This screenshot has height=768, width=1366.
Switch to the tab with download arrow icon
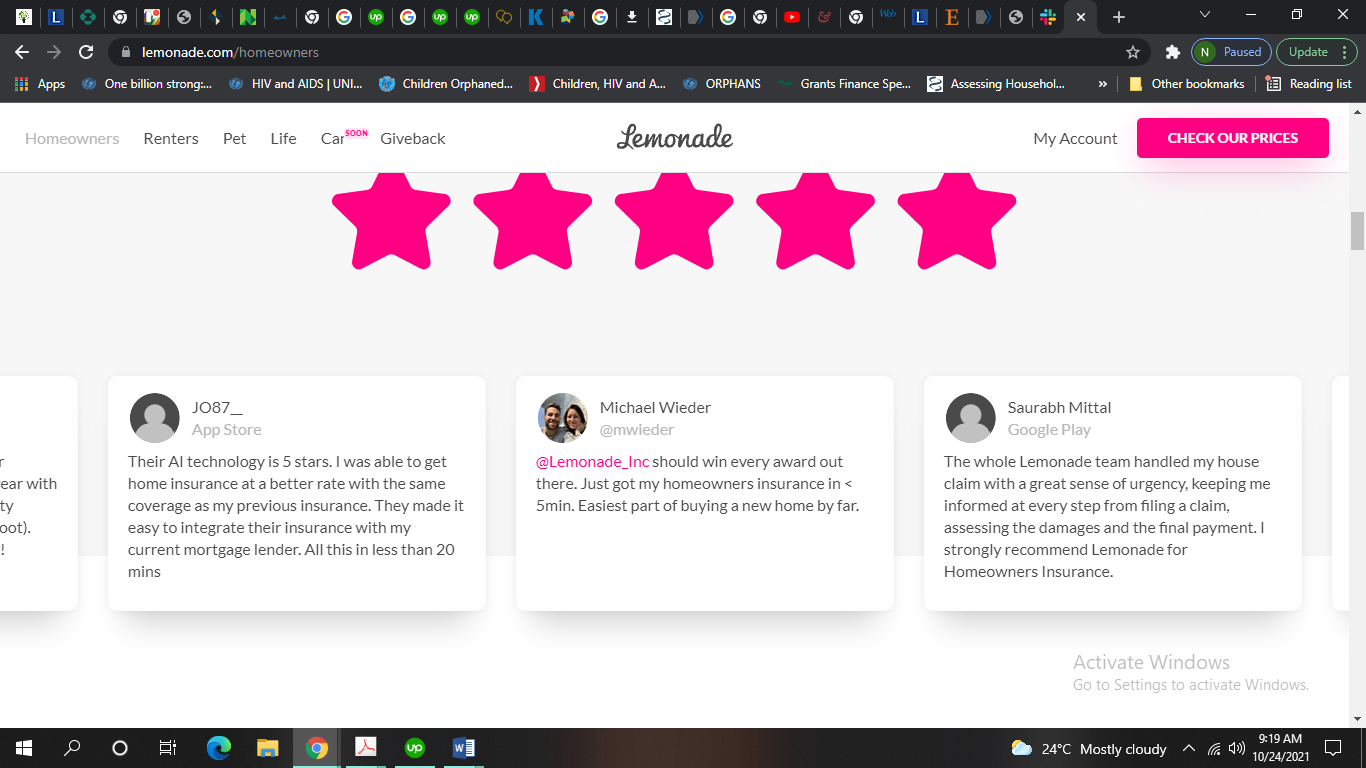631,17
